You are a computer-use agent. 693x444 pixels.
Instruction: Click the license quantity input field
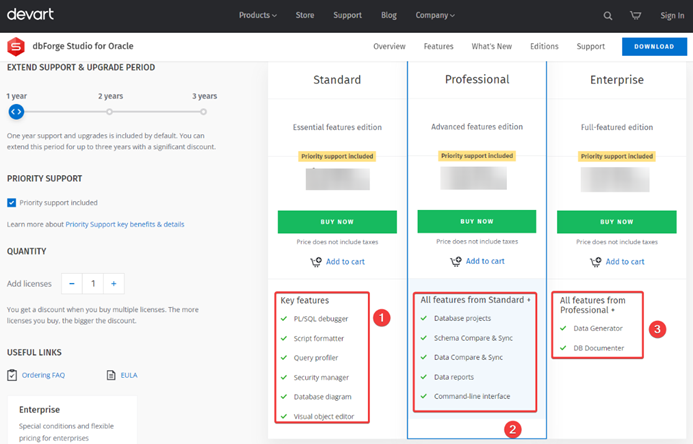[93, 283]
